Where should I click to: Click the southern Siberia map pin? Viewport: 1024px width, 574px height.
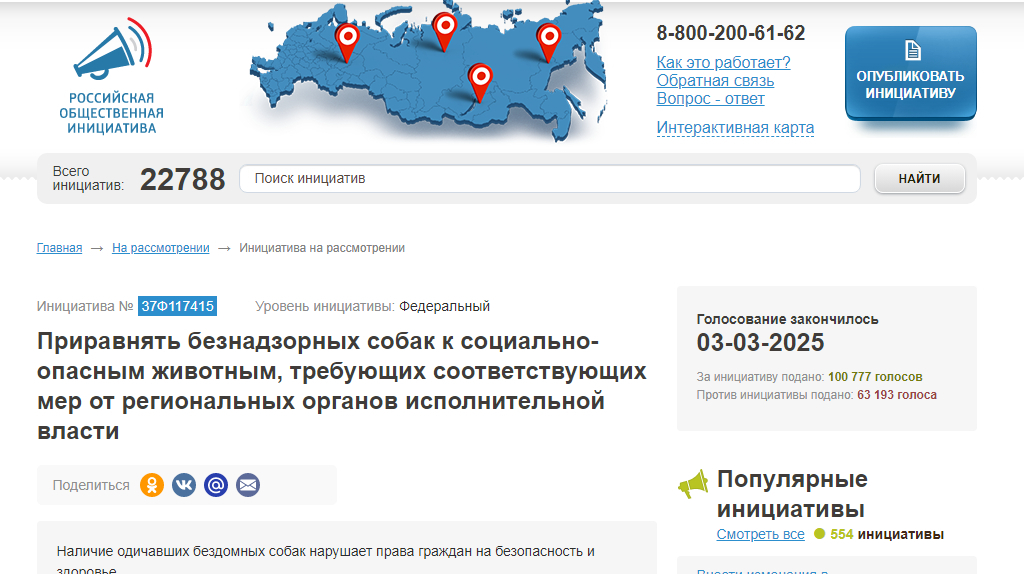pos(481,82)
